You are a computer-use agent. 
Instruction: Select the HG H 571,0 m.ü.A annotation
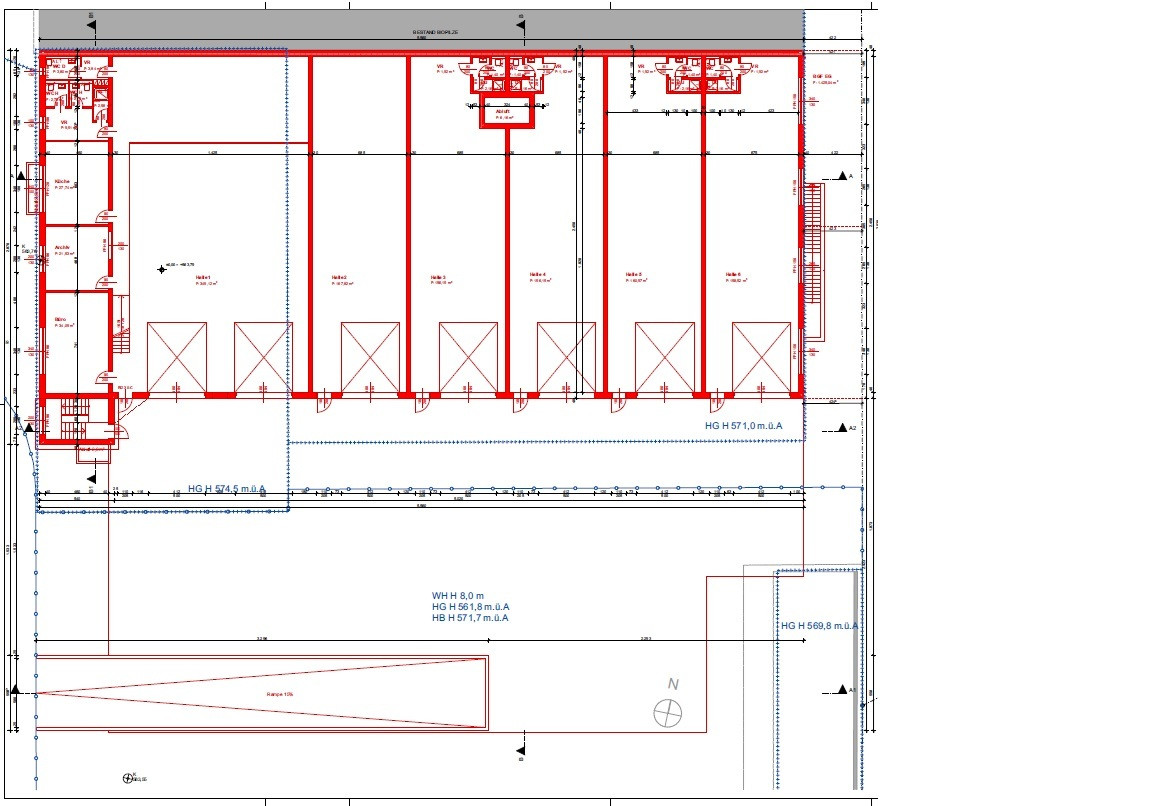[742, 426]
